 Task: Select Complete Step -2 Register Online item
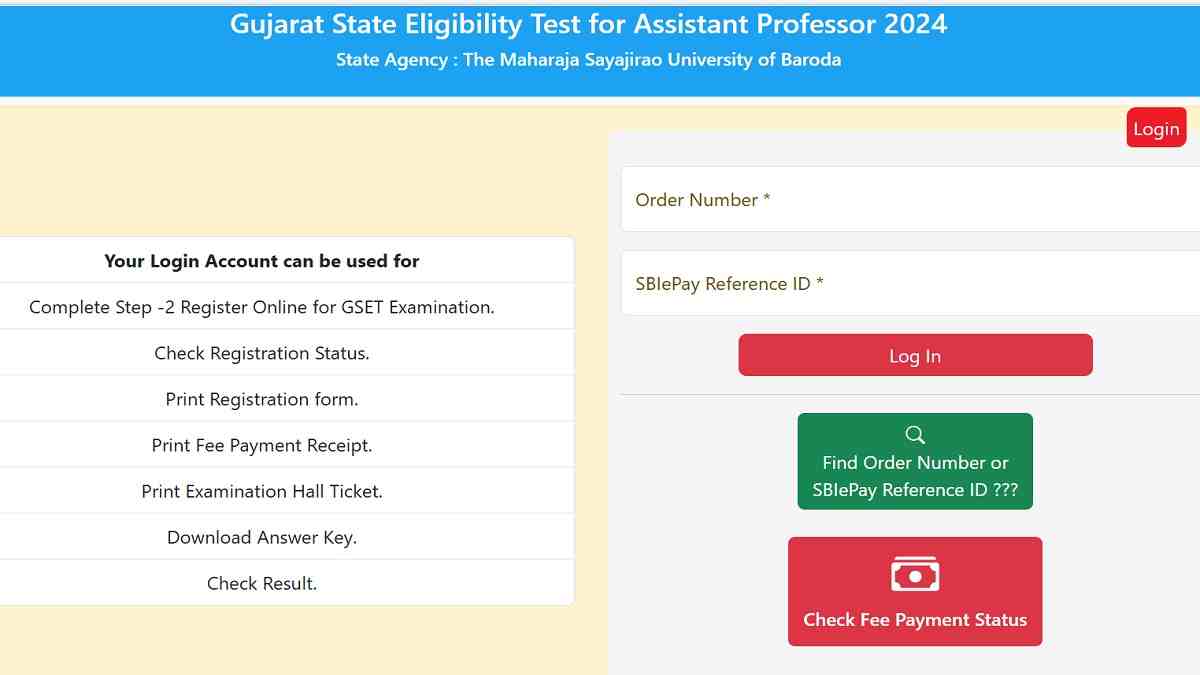[x=262, y=307]
